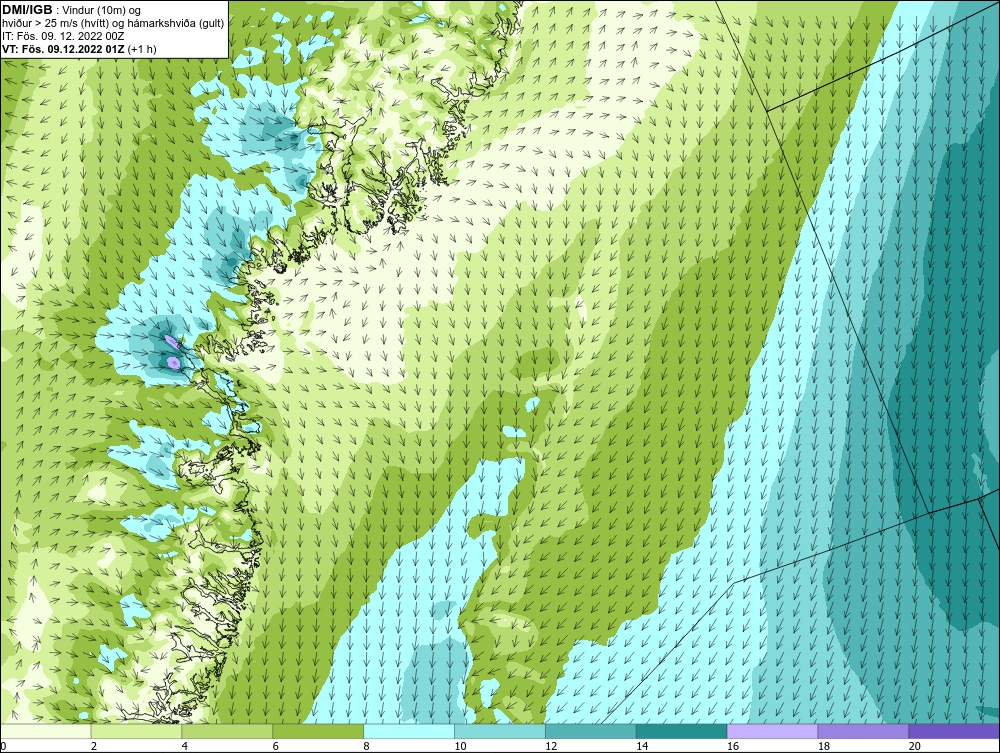Click the legend scale label '20'
Screen dimensions: 1000x753
click(x=915, y=746)
